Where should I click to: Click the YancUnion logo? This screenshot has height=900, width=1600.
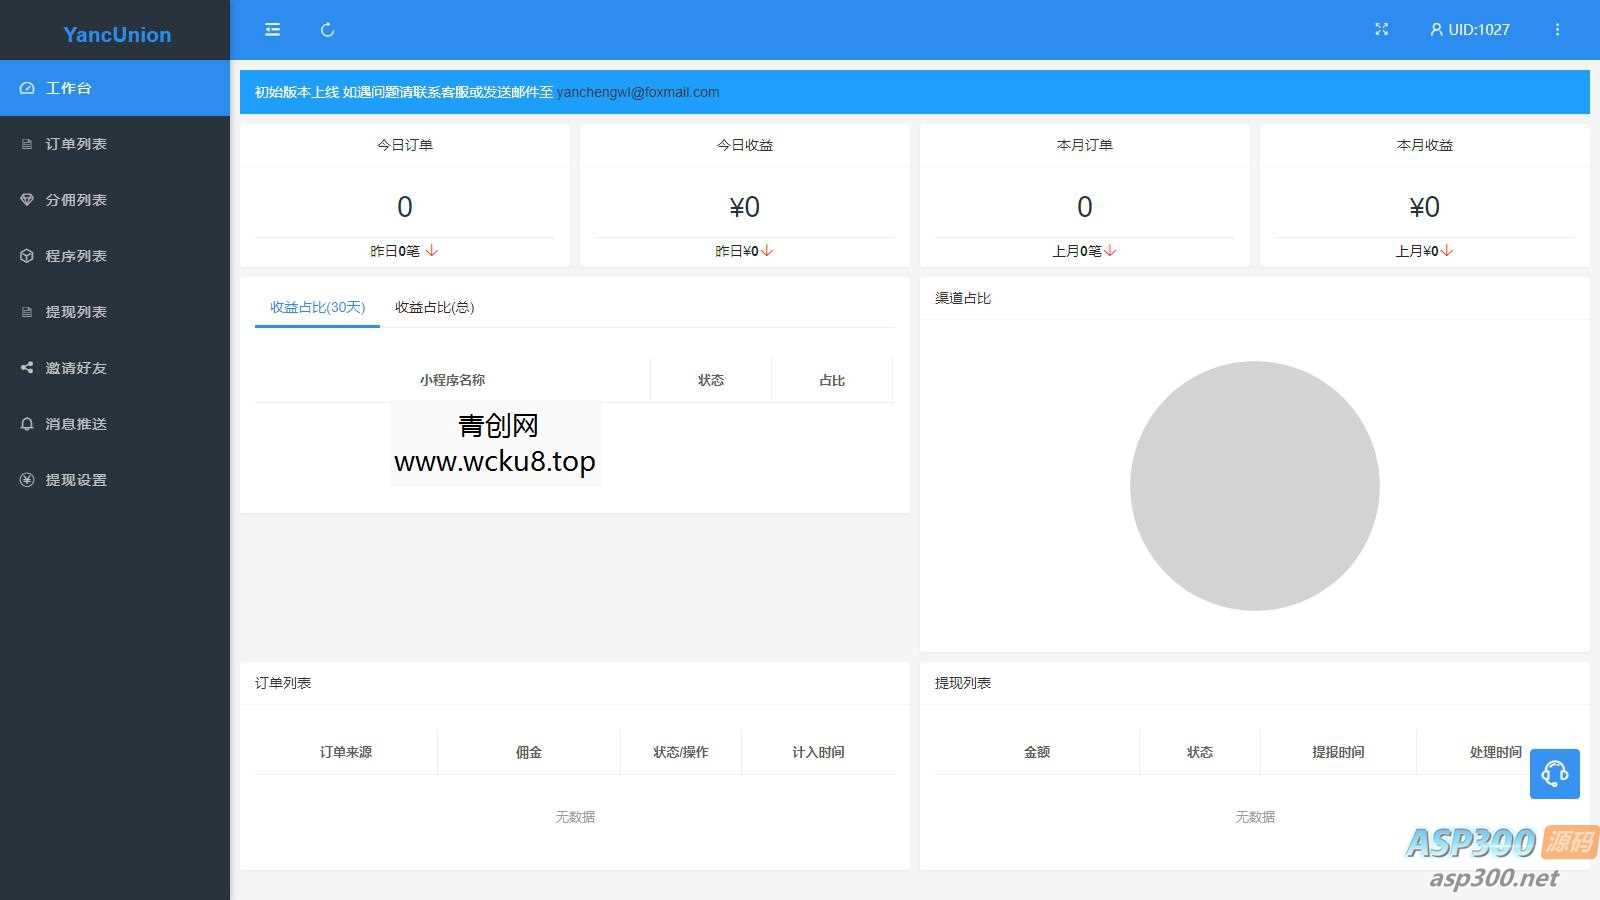tap(115, 34)
